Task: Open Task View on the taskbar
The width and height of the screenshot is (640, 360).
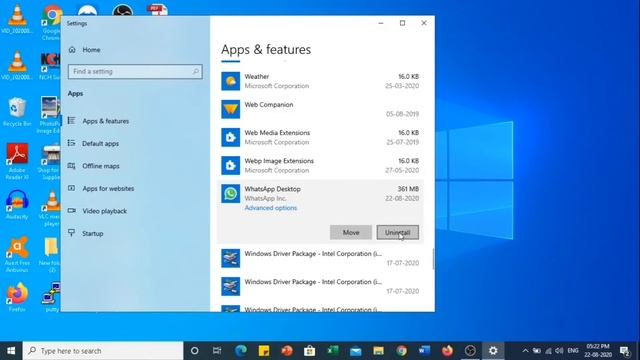Action: pos(217,351)
